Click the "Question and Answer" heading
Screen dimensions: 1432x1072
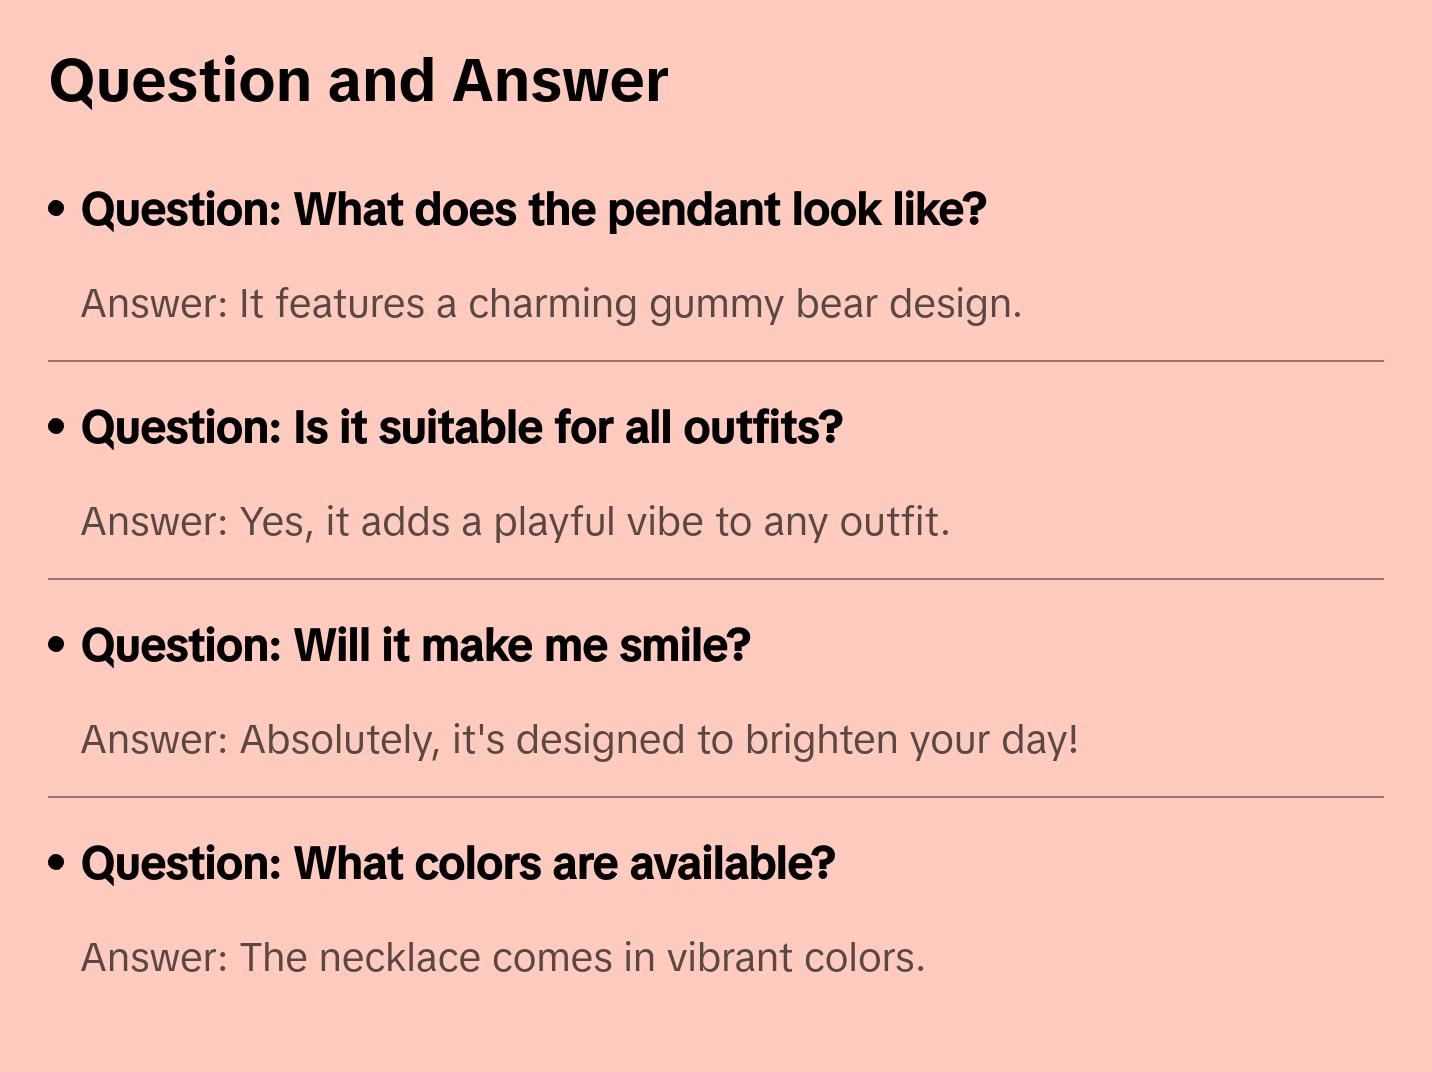tap(358, 81)
